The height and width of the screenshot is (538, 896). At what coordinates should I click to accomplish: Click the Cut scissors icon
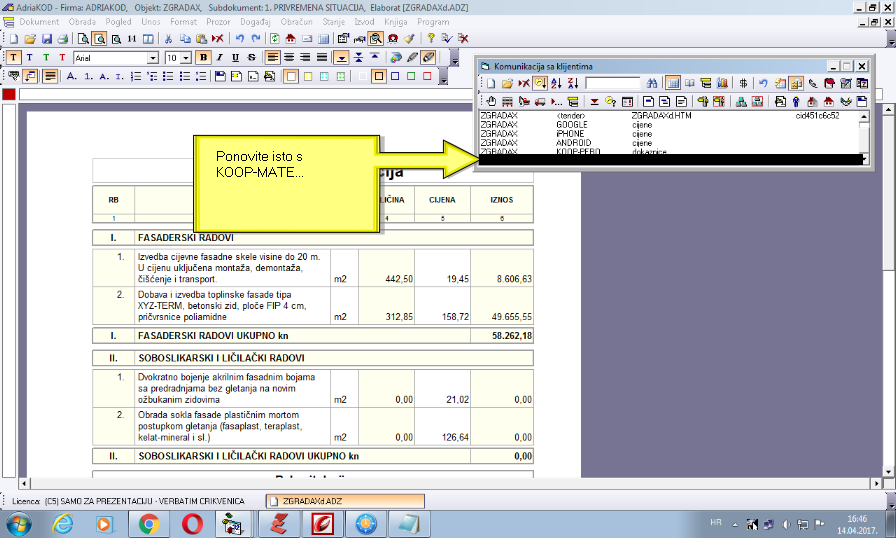168,39
